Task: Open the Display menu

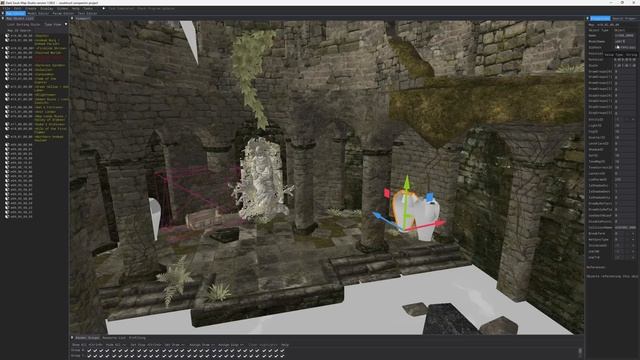Action: click(47, 9)
